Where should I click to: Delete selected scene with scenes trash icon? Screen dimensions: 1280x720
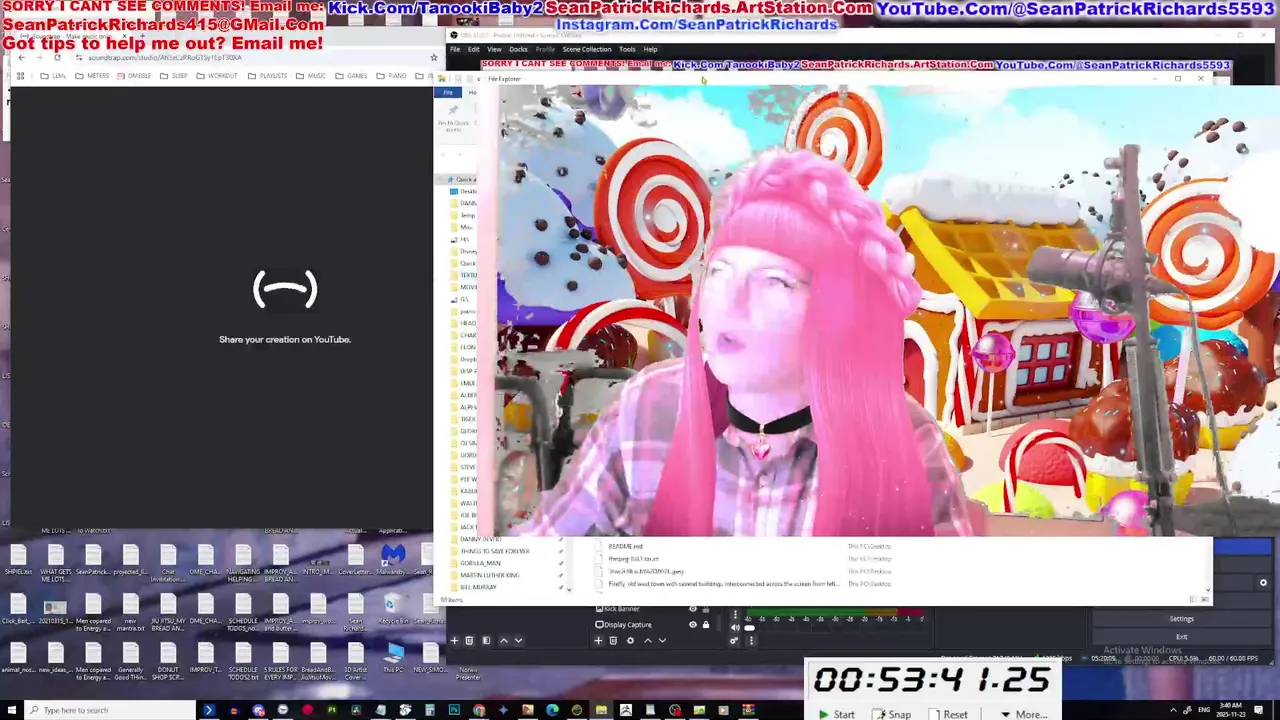click(x=469, y=640)
